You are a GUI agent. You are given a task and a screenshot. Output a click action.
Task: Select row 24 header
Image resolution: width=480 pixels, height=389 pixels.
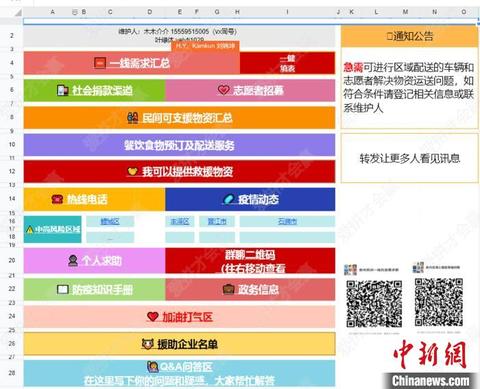[x=12, y=316]
